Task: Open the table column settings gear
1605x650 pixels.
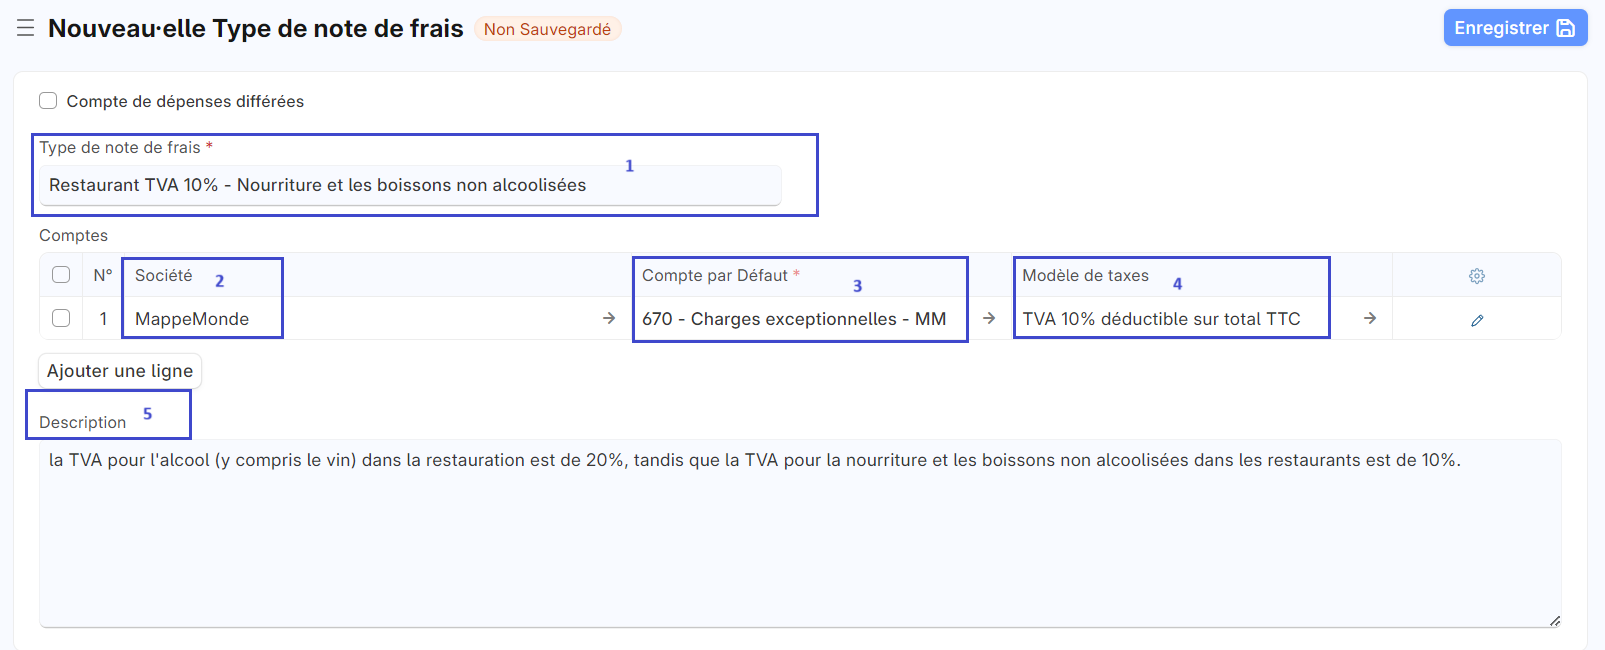Action: [1477, 274]
